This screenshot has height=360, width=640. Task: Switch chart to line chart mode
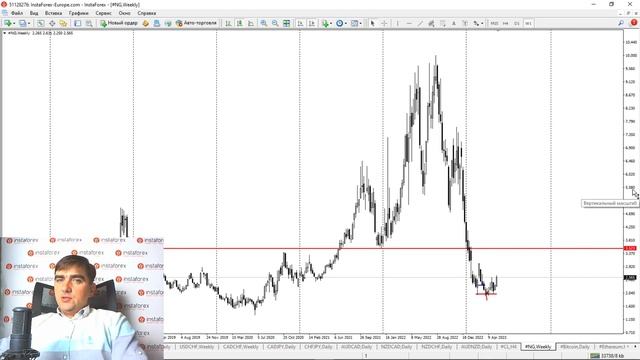251,23
